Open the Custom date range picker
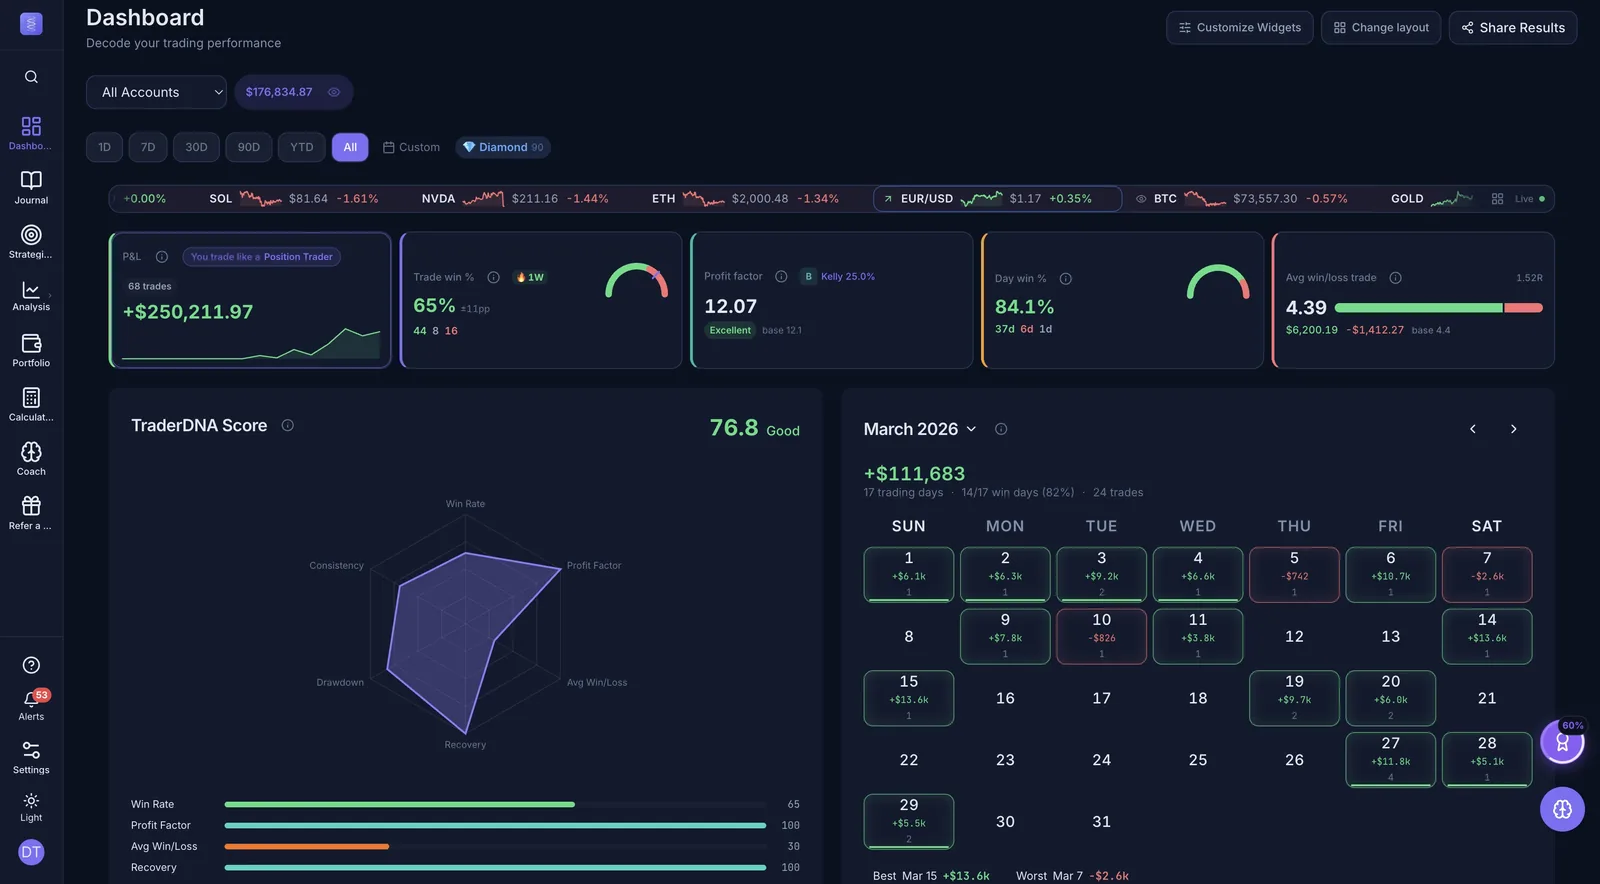Image resolution: width=1600 pixels, height=884 pixels. 411,147
